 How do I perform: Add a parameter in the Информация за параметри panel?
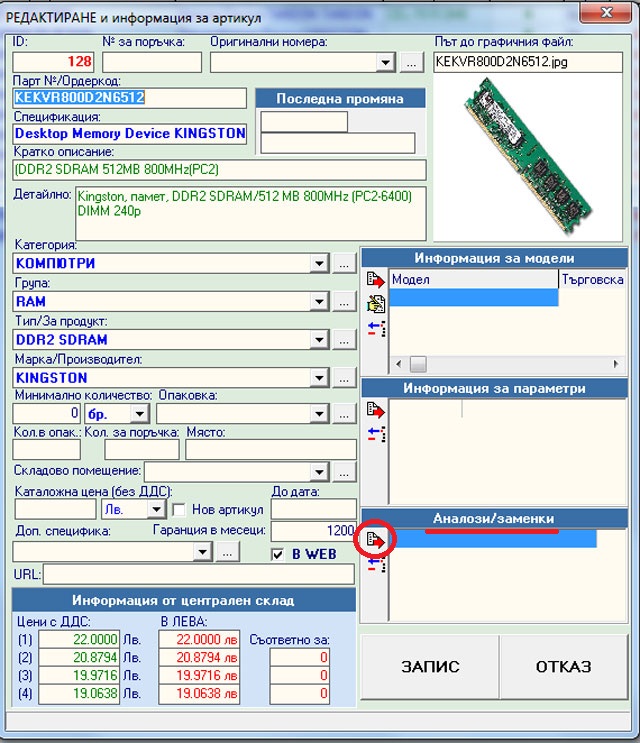coord(376,410)
